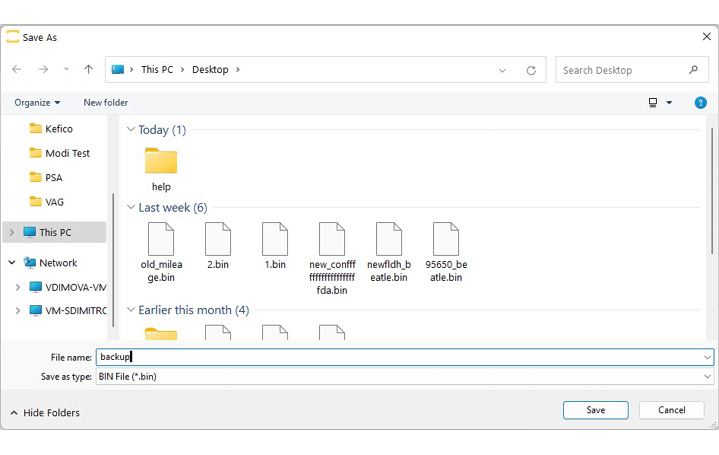Open the help folder

point(161,162)
